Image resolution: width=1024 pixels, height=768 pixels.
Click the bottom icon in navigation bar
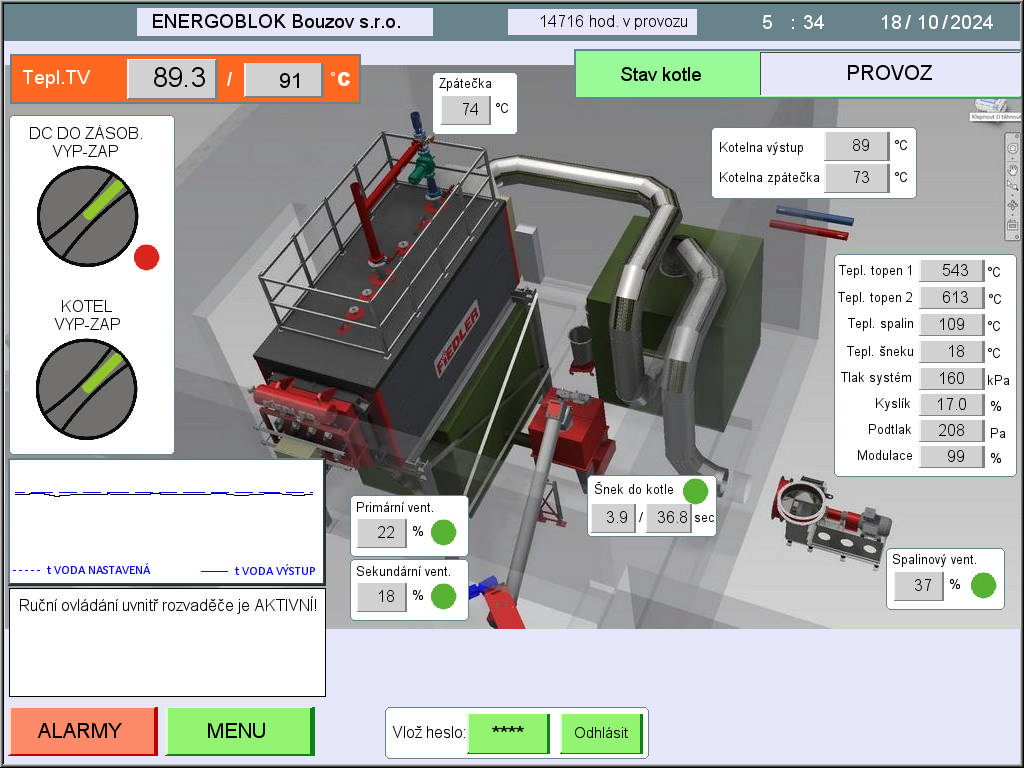[x=1013, y=226]
